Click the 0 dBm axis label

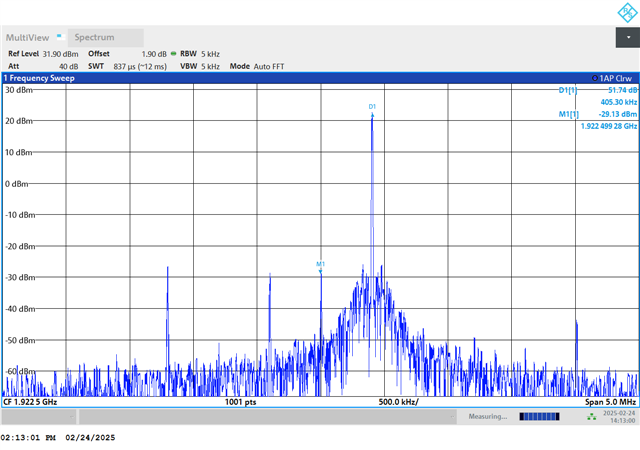pos(16,184)
